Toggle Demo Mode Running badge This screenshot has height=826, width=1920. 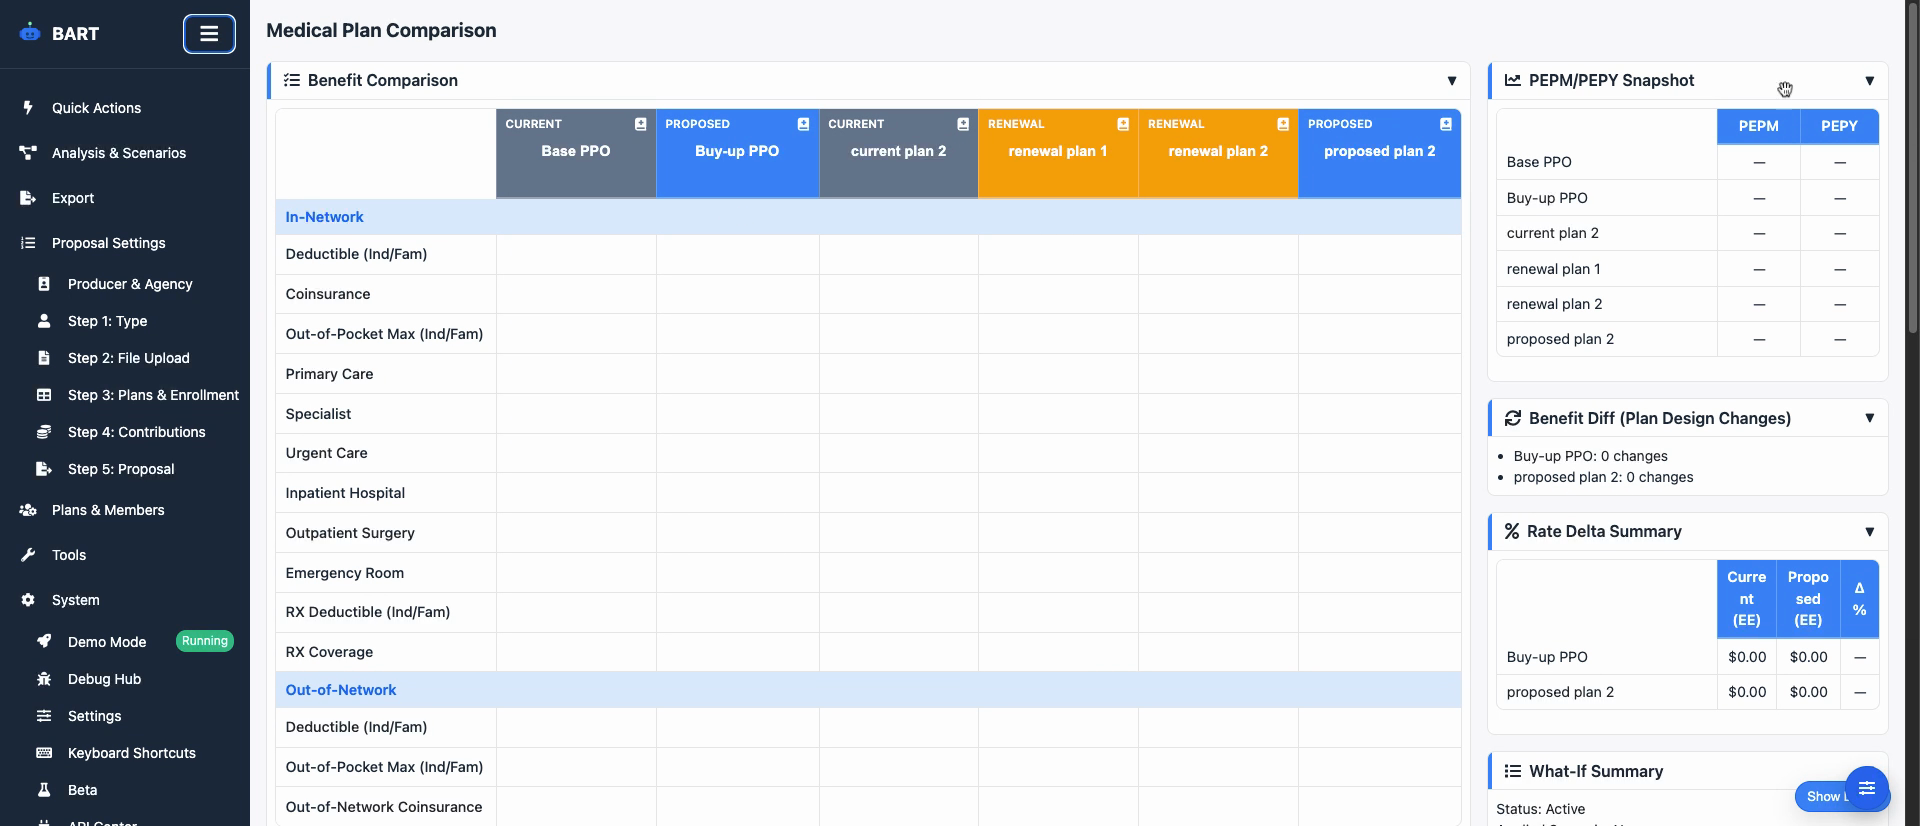tap(204, 641)
